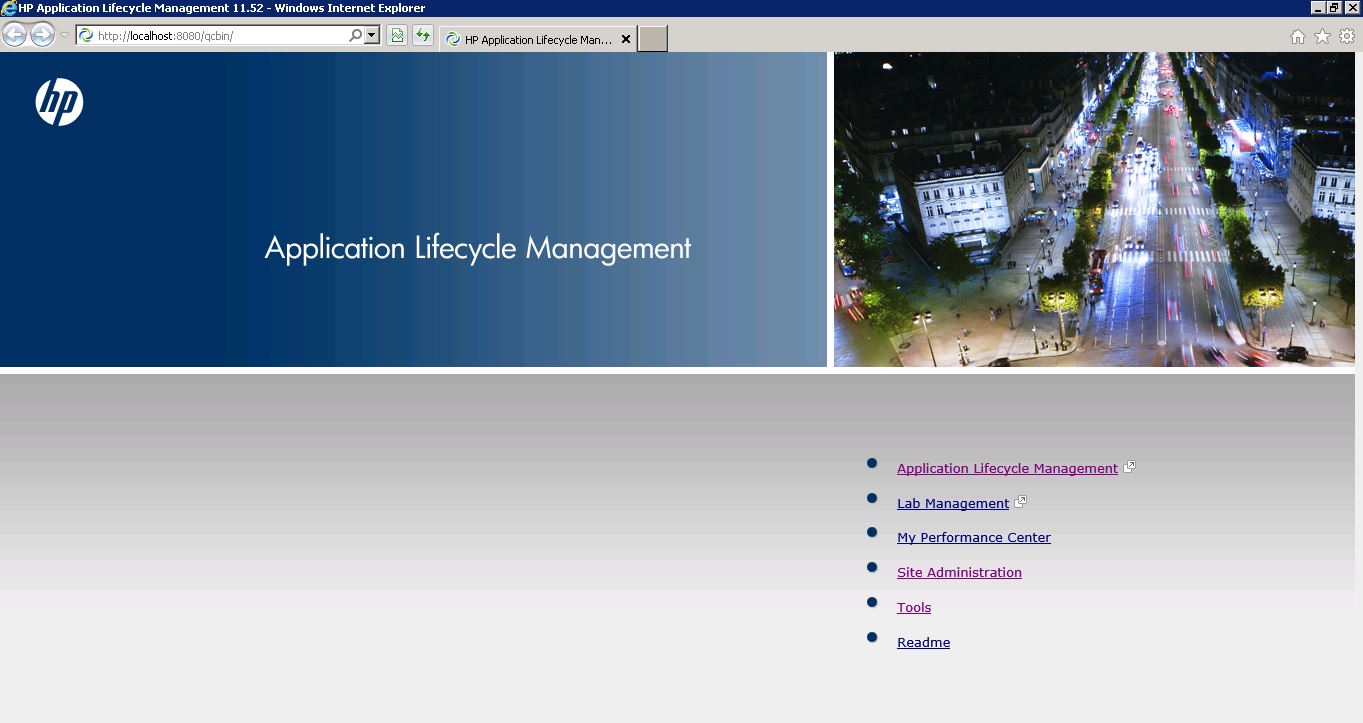Viewport: 1363px width, 723px height.
Task: Open the browser Tools gear icon
Action: 1347,37
